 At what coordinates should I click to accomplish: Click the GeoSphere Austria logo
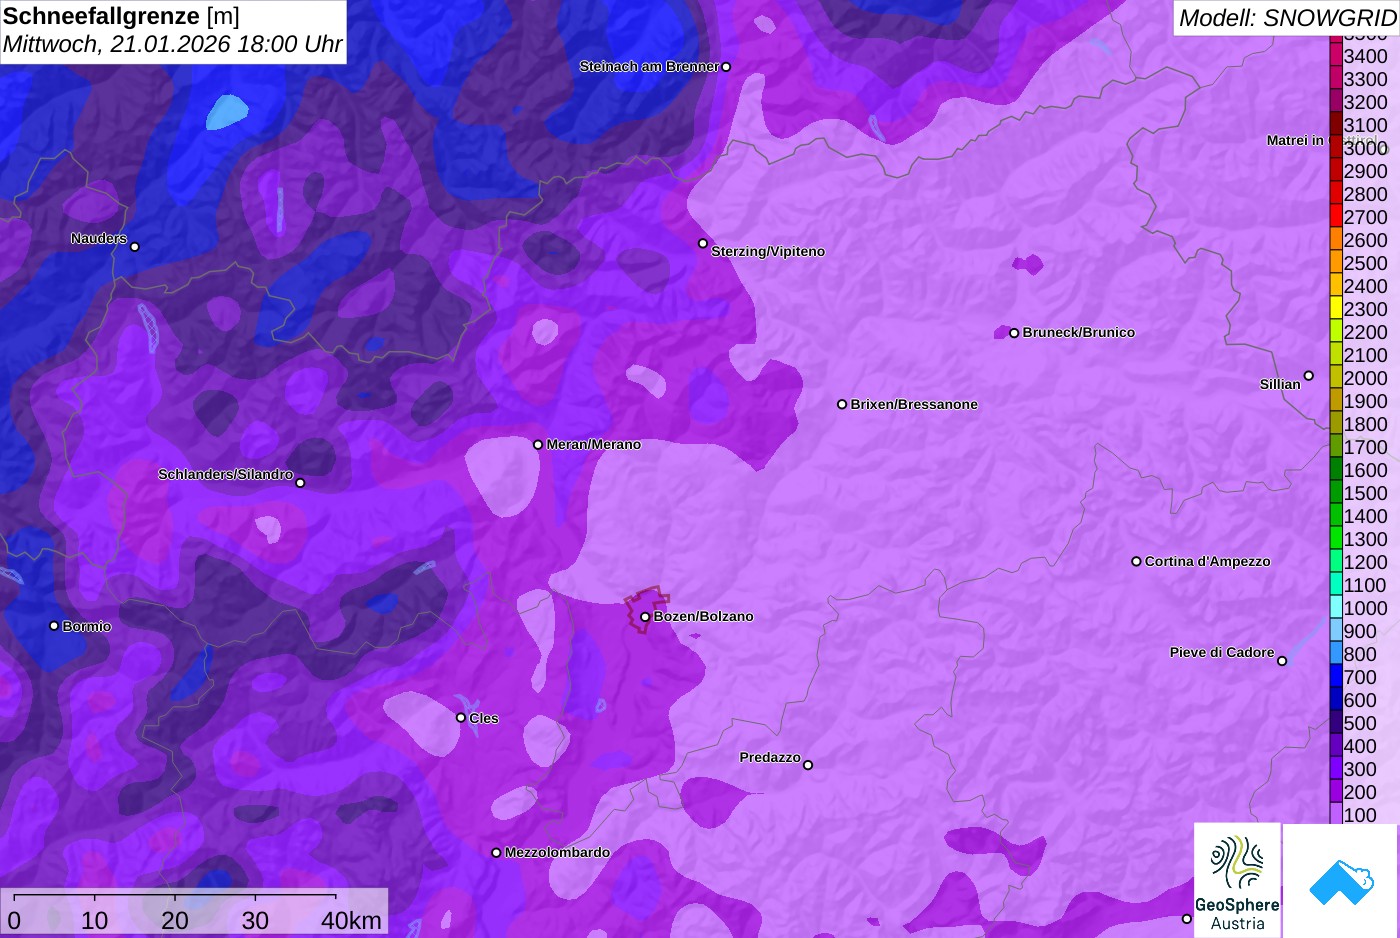click(x=1237, y=881)
